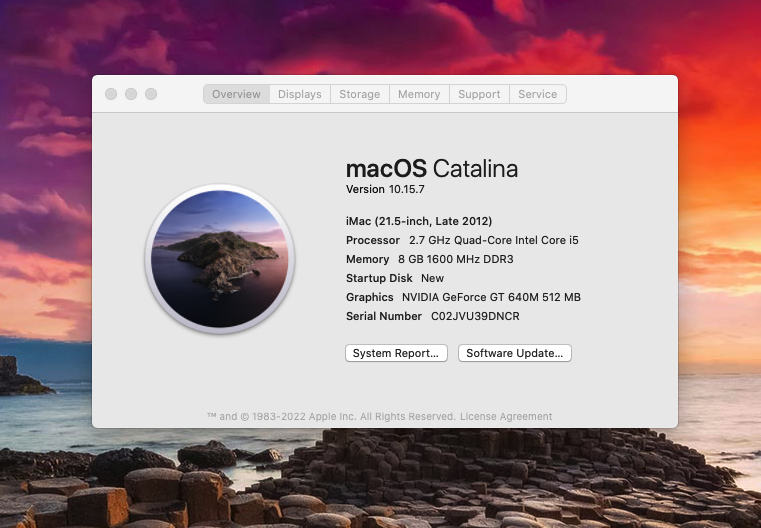761x528 pixels.
Task: Click the Startup Disk value New
Action: tap(432, 278)
